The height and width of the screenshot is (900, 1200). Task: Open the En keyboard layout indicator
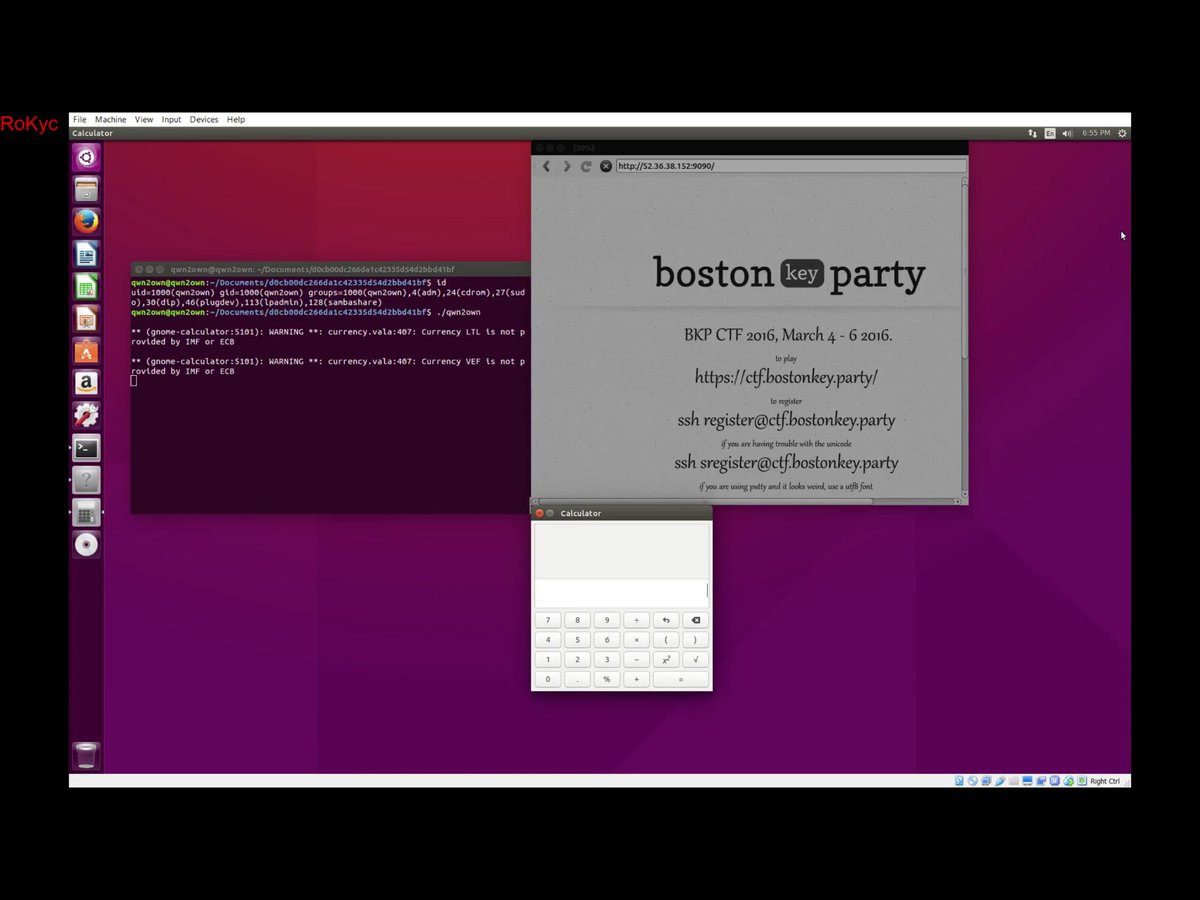coord(1050,133)
